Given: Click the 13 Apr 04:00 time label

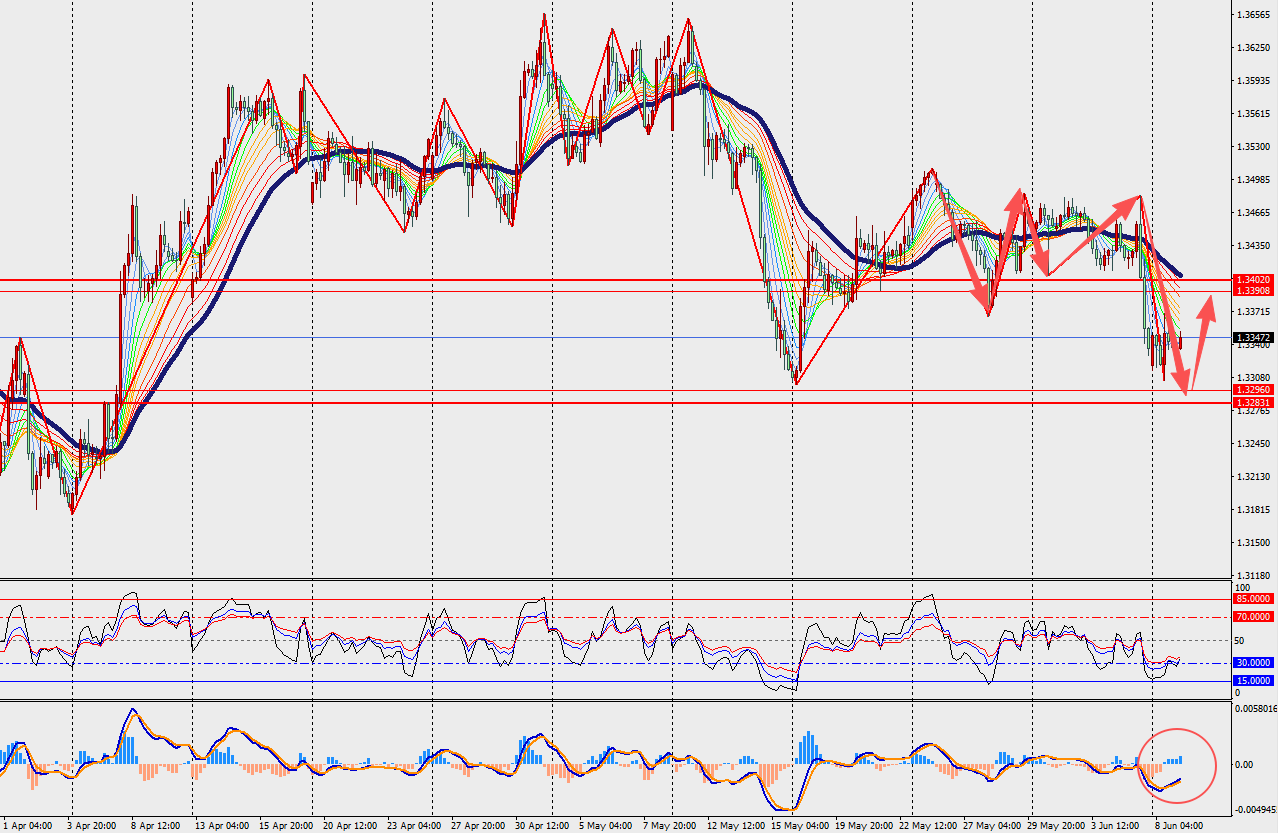Looking at the screenshot, I should click(222, 826).
